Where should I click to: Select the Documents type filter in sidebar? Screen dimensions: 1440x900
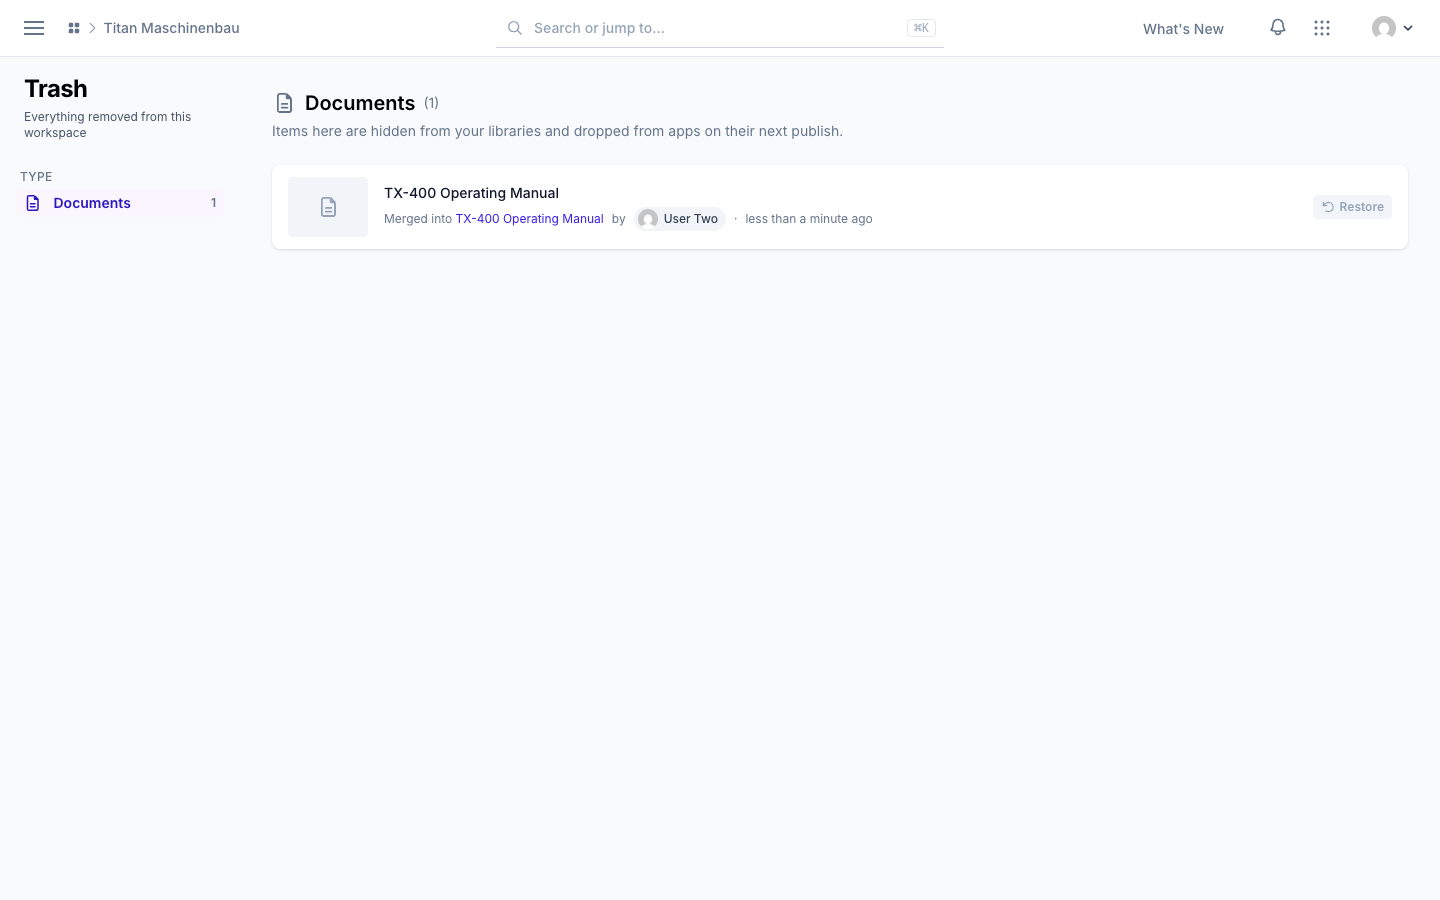tap(121, 203)
